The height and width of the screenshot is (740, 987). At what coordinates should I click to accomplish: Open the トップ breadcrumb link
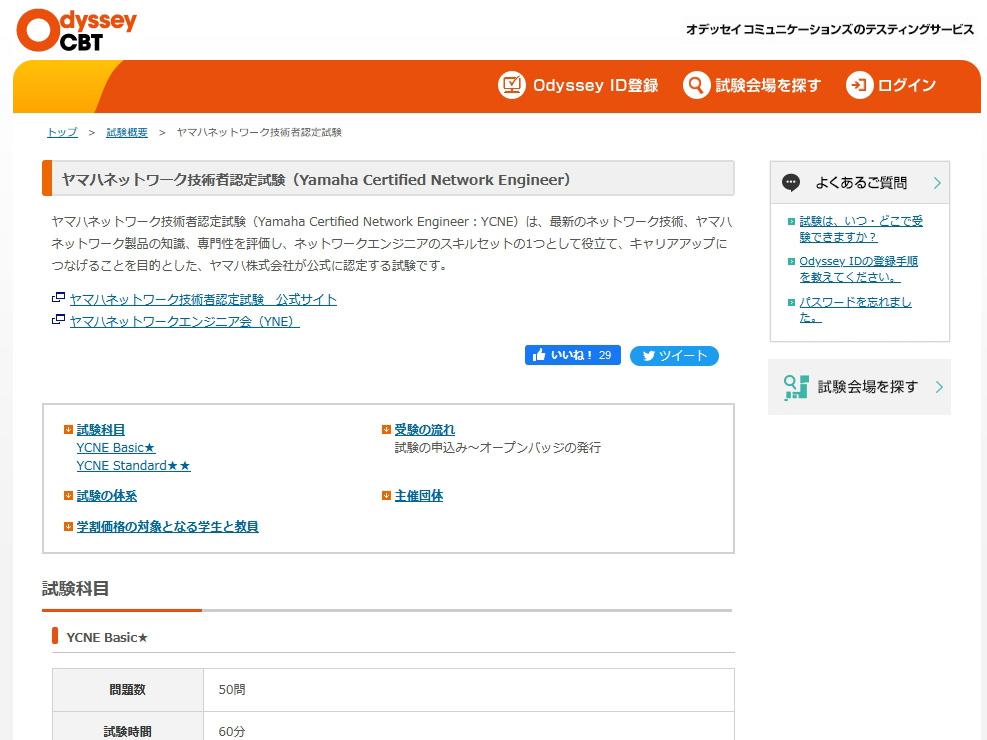(x=61, y=131)
